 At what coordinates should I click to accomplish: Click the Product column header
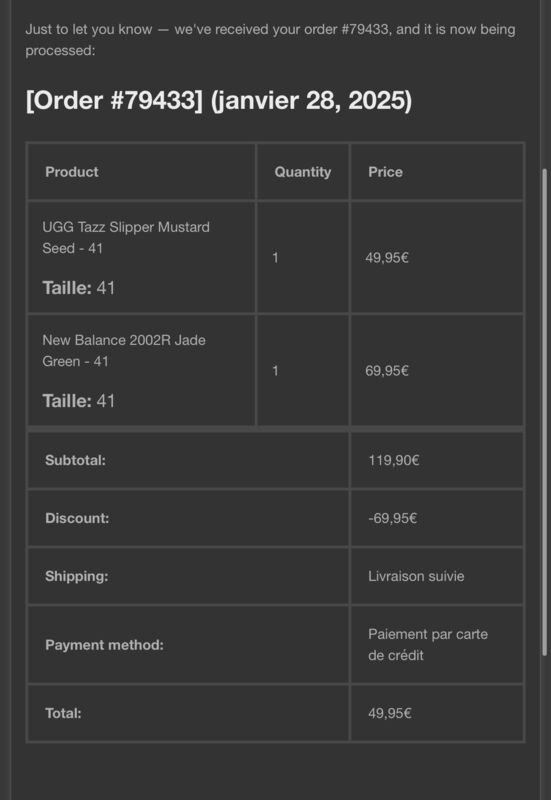[72, 172]
